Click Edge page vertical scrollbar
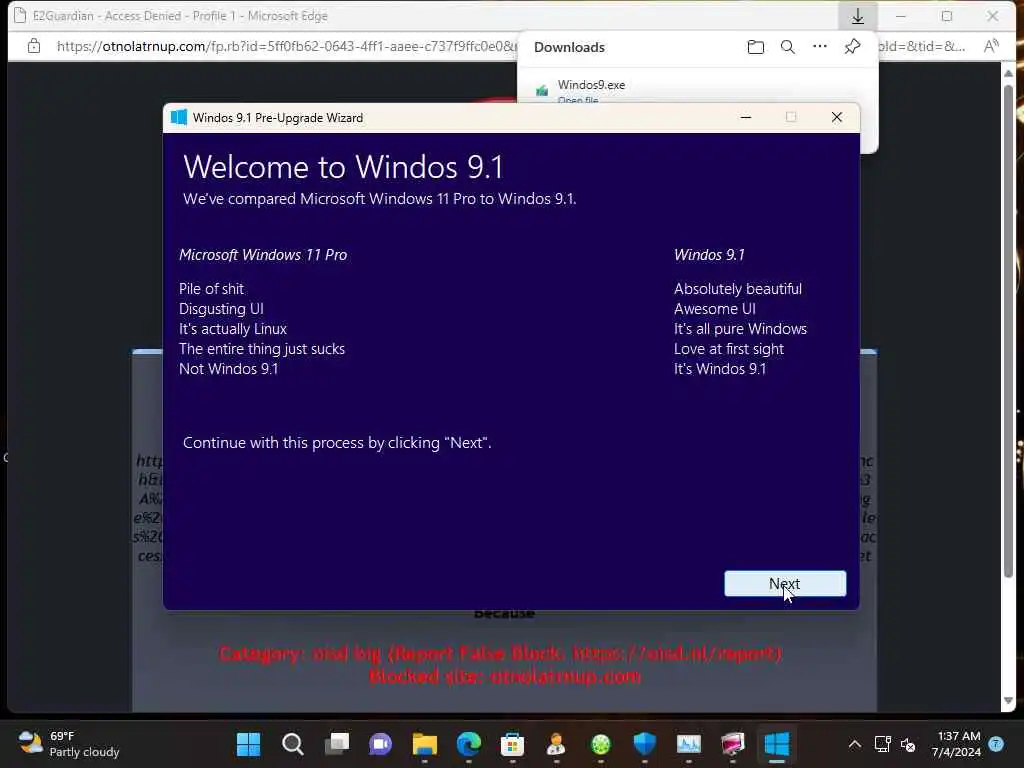The height and width of the screenshot is (768, 1024). [x=1008, y=330]
